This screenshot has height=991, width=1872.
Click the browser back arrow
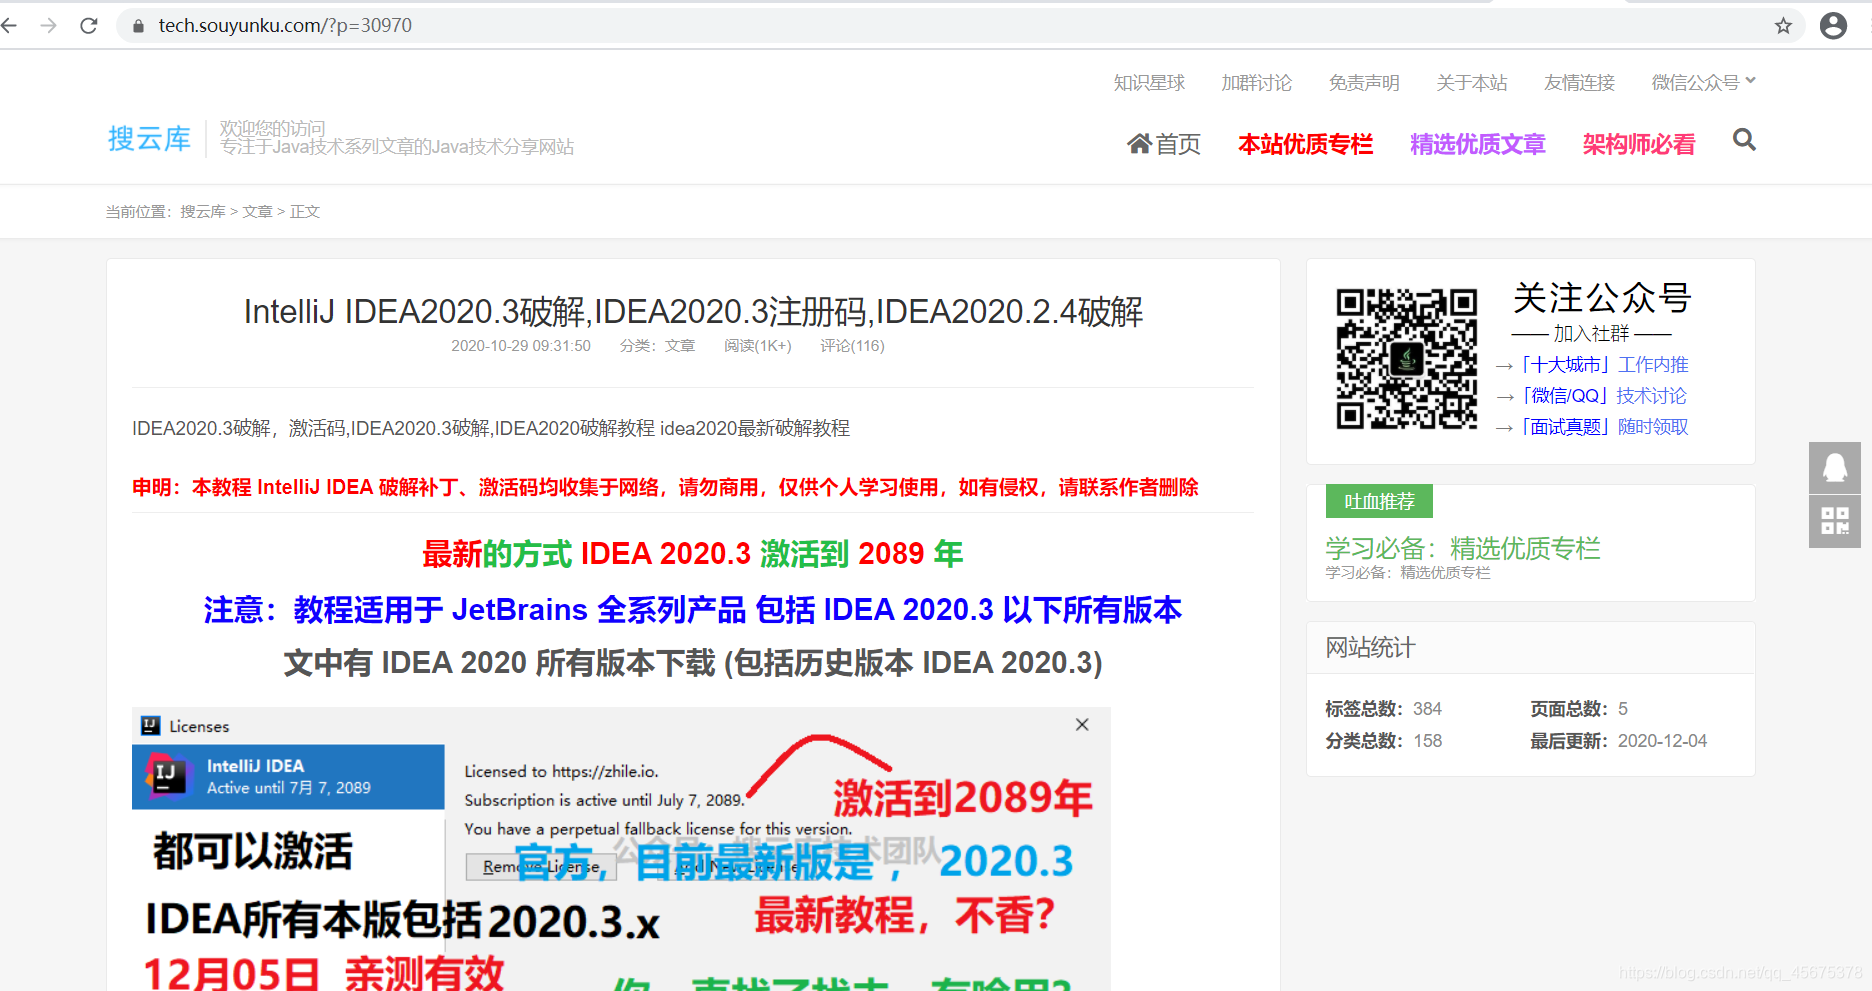9,25
